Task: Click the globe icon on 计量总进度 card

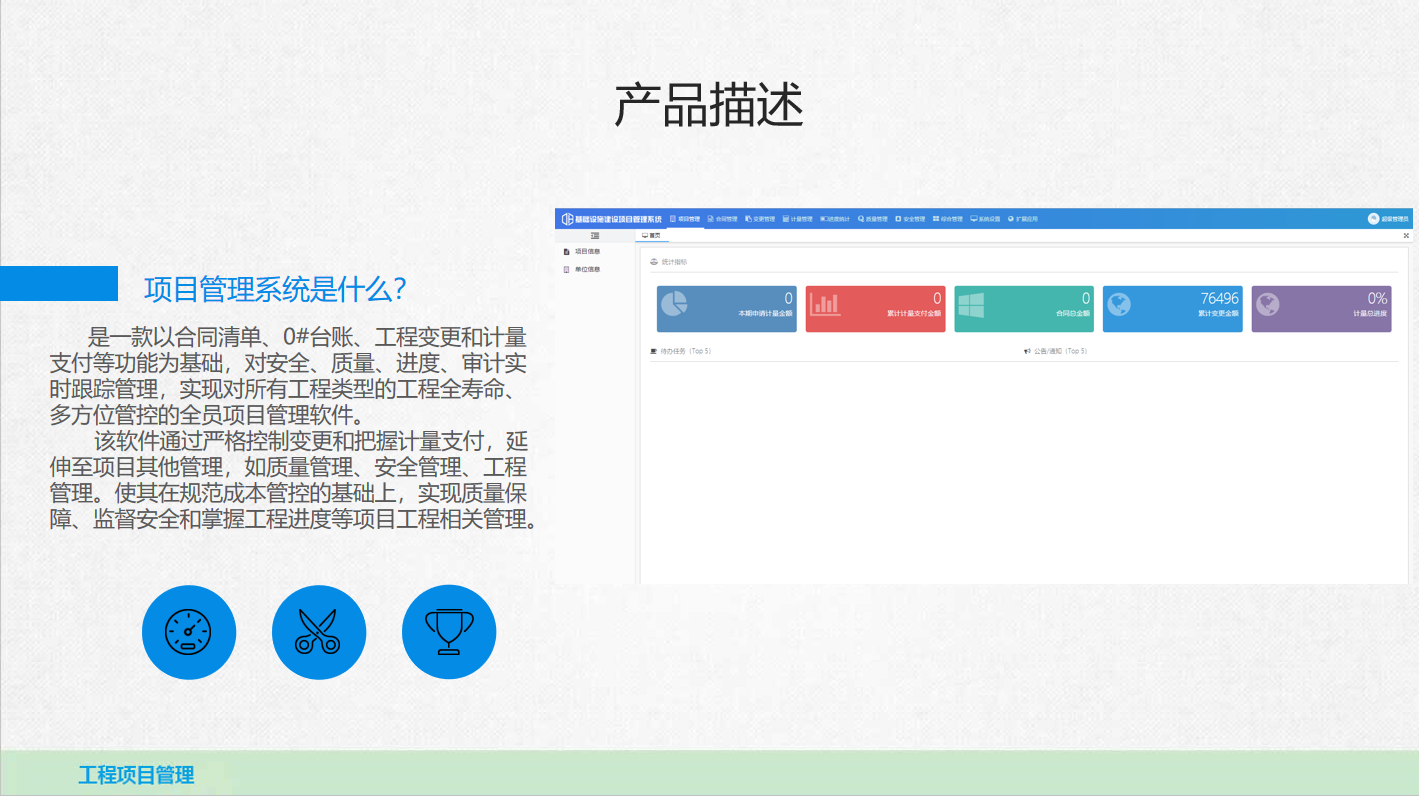Action: pos(1268,303)
